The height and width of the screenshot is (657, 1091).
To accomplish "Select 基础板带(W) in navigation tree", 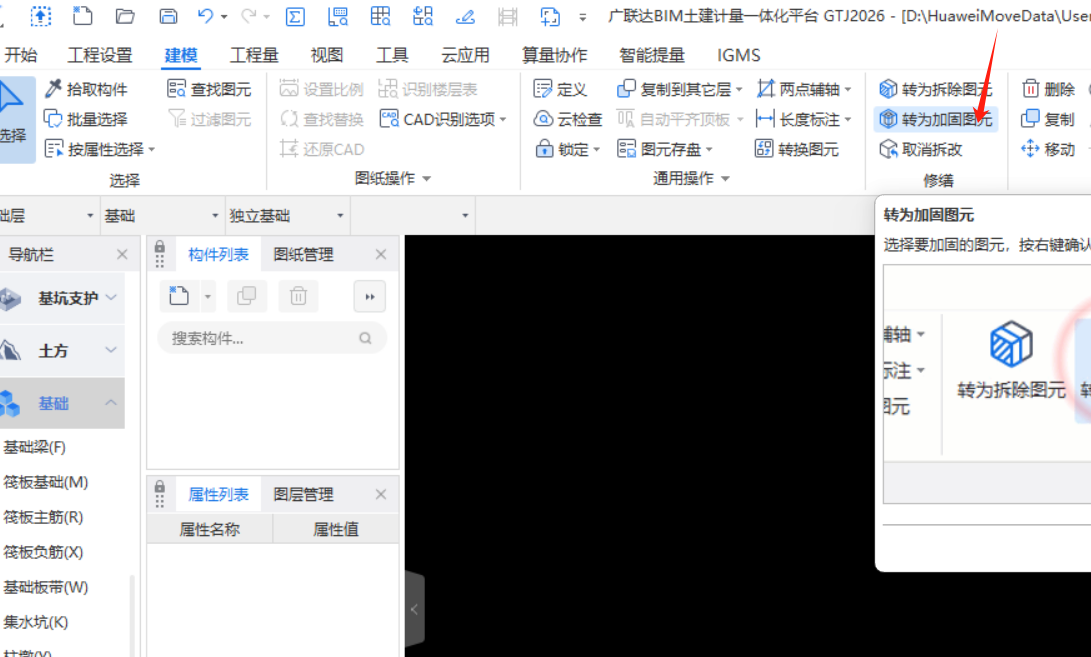I will tap(45, 587).
